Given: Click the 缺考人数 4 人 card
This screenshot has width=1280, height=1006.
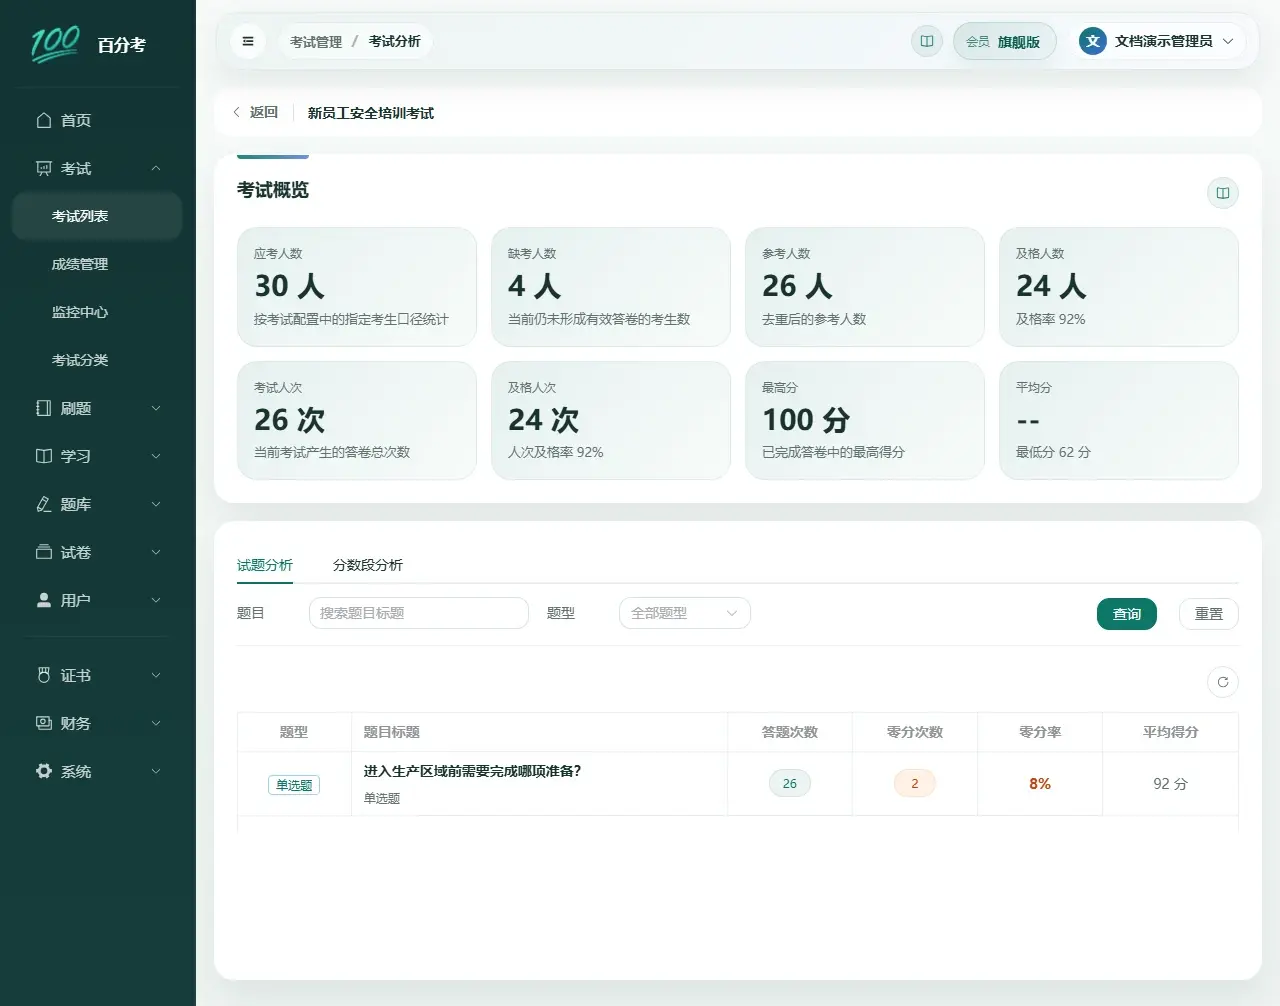Looking at the screenshot, I should point(611,287).
